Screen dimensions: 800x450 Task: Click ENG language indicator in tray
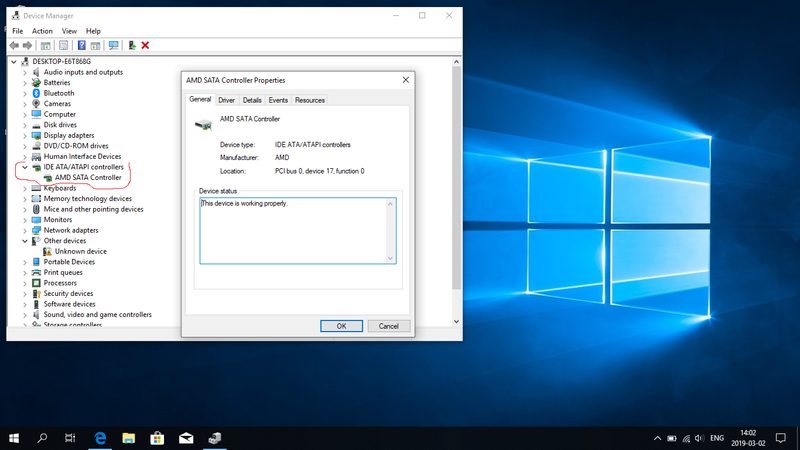pos(717,438)
